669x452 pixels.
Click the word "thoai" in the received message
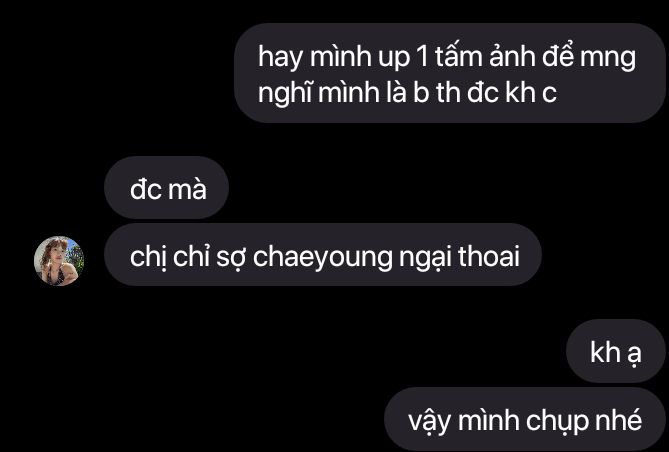coord(489,256)
